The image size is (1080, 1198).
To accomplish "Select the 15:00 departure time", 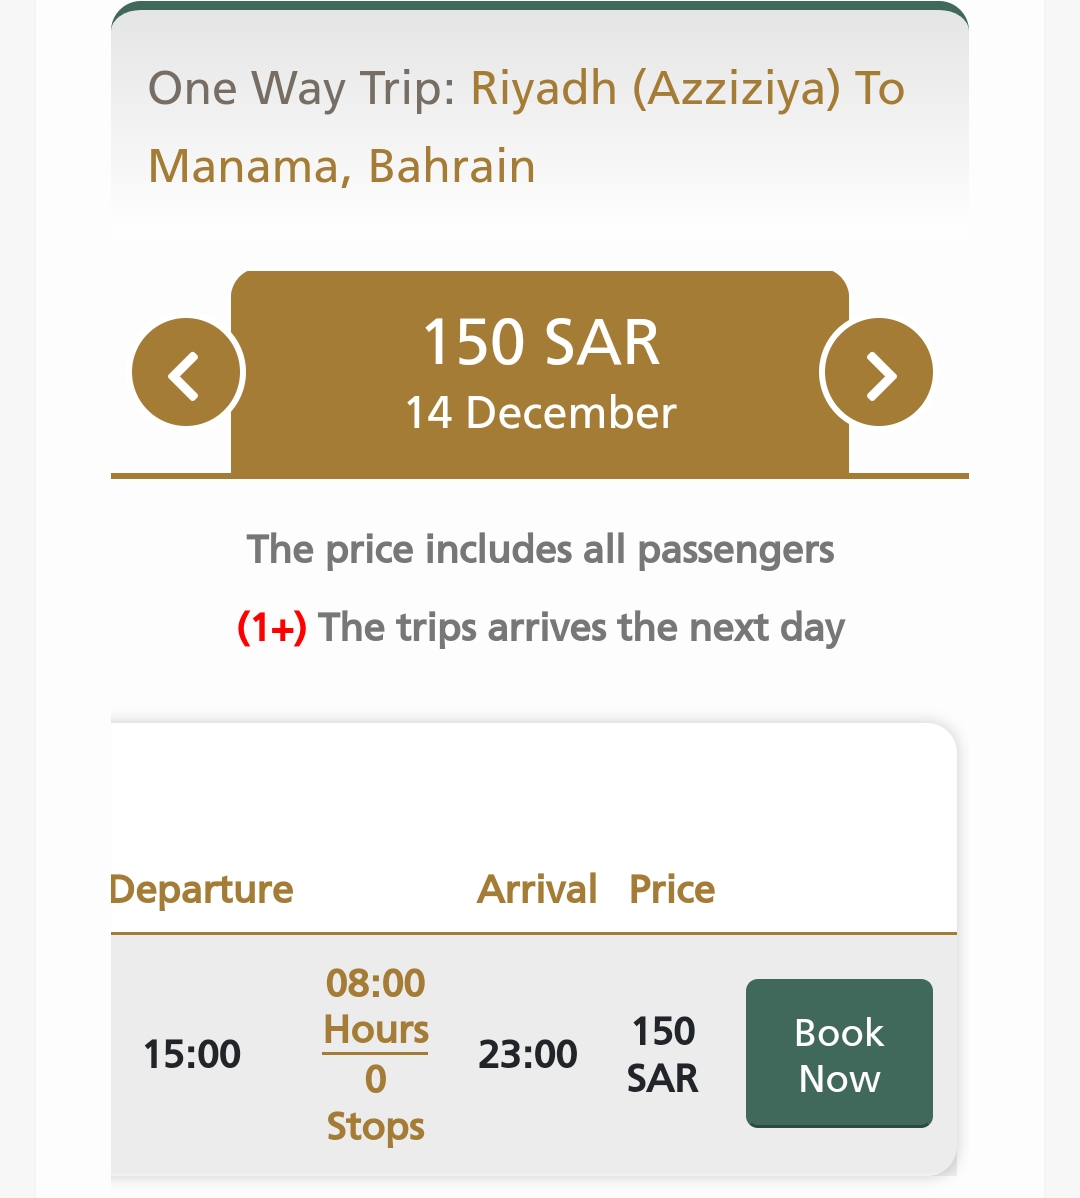I will (192, 1054).
